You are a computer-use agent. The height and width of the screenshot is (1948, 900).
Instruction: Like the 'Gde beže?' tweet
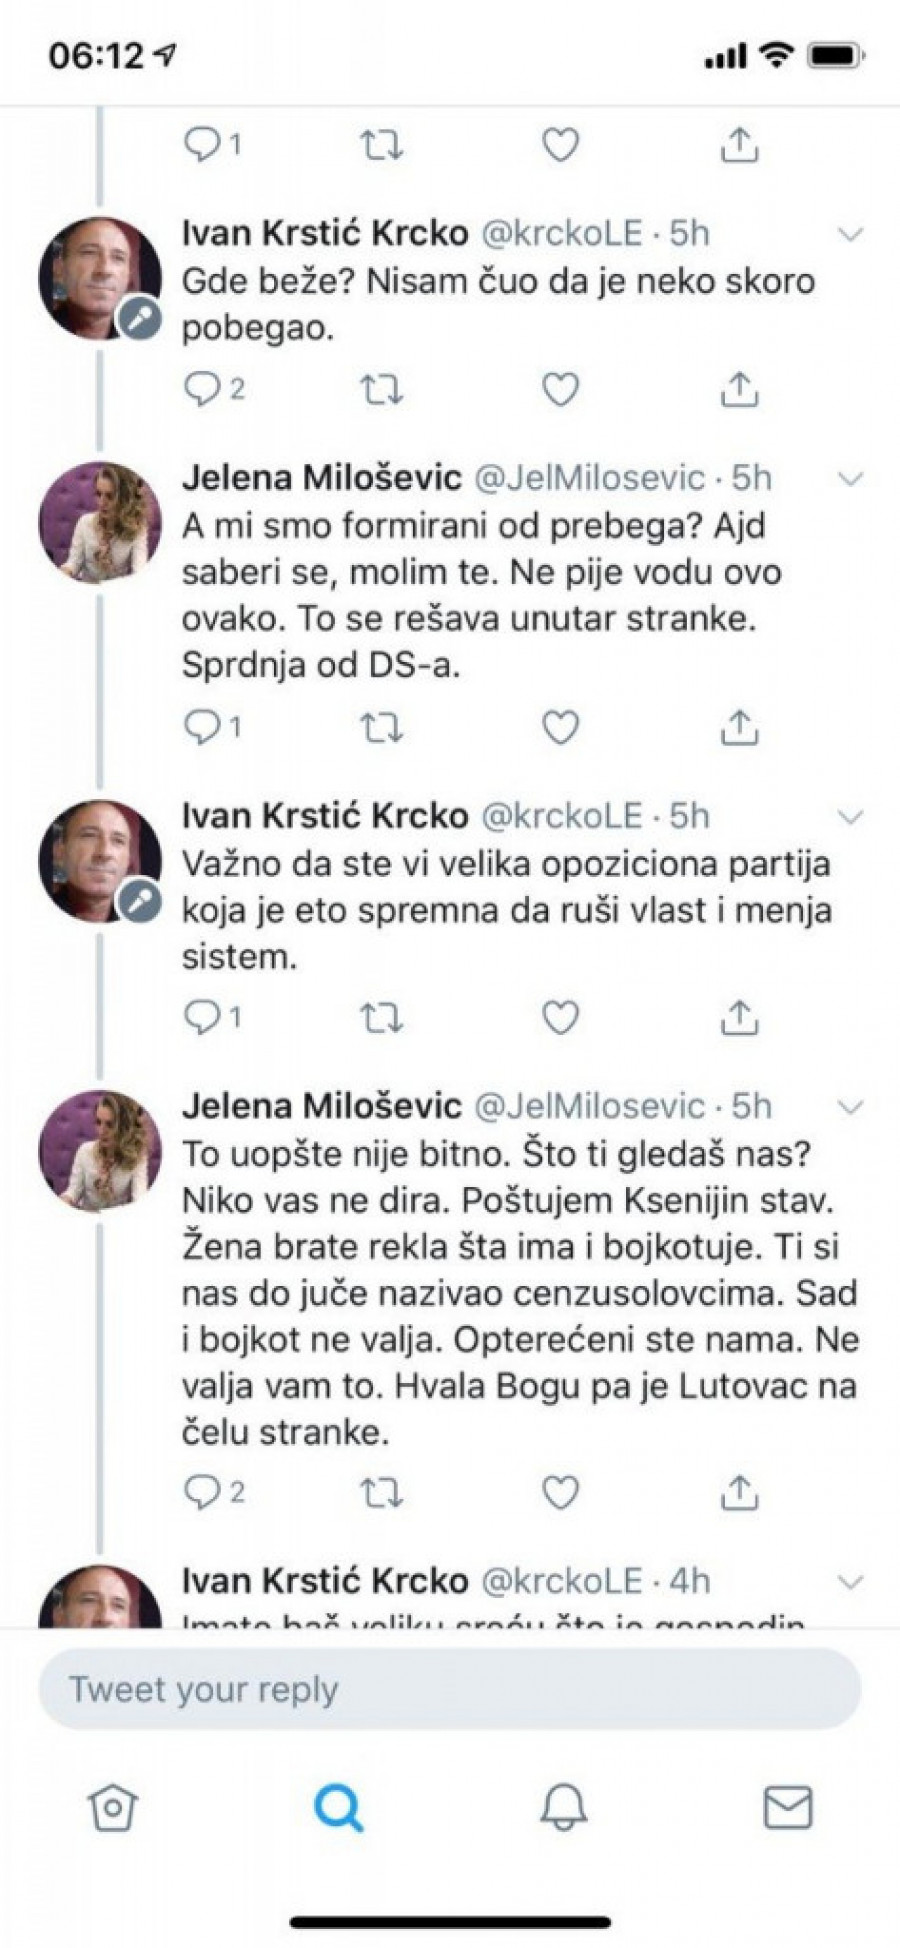coord(560,388)
